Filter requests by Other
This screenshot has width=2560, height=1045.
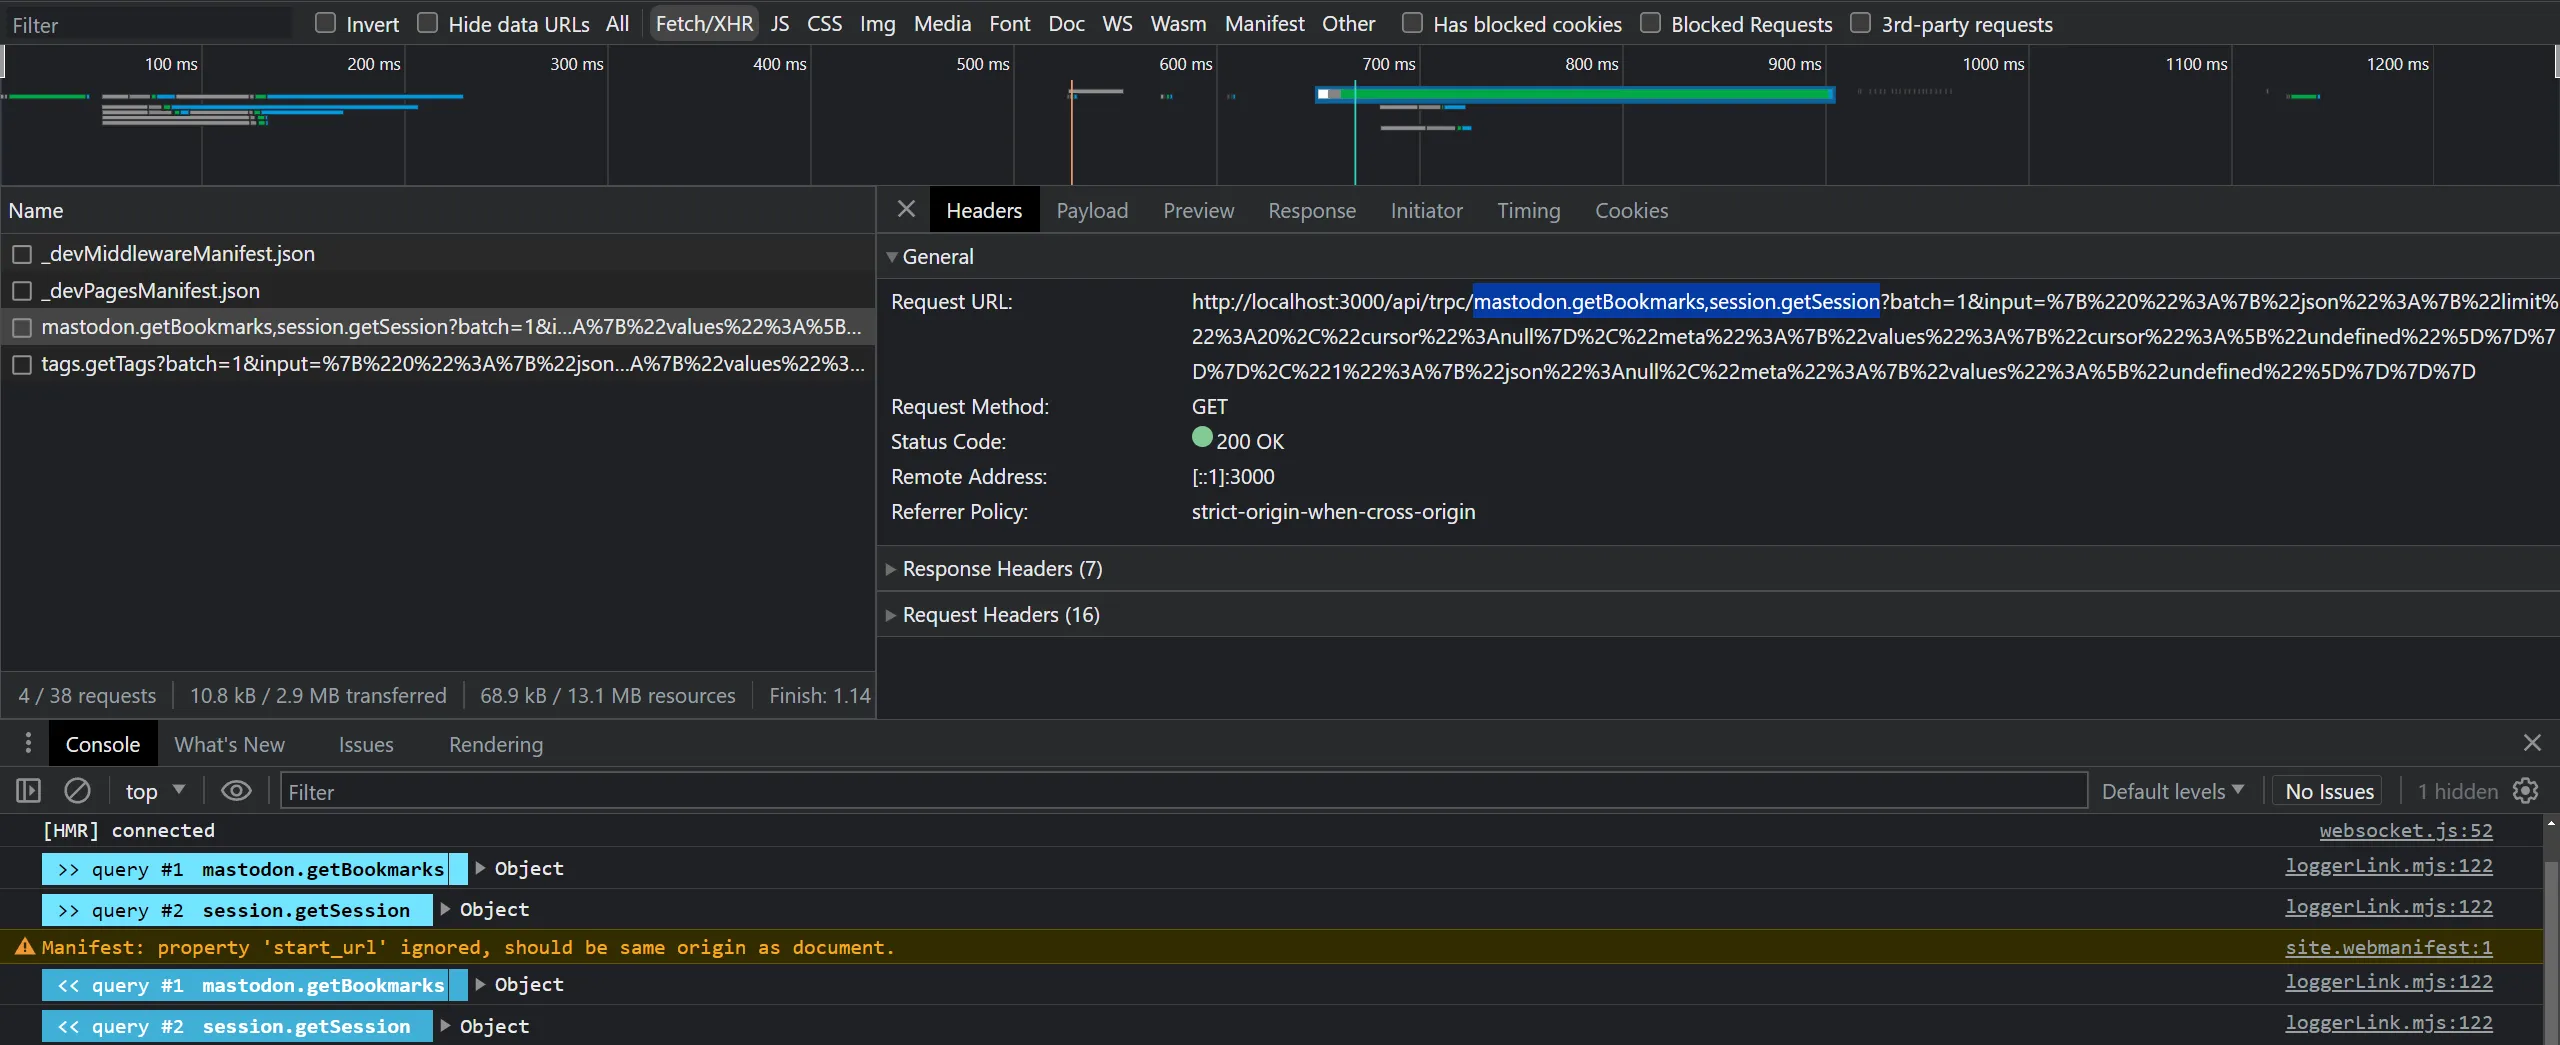(1348, 23)
